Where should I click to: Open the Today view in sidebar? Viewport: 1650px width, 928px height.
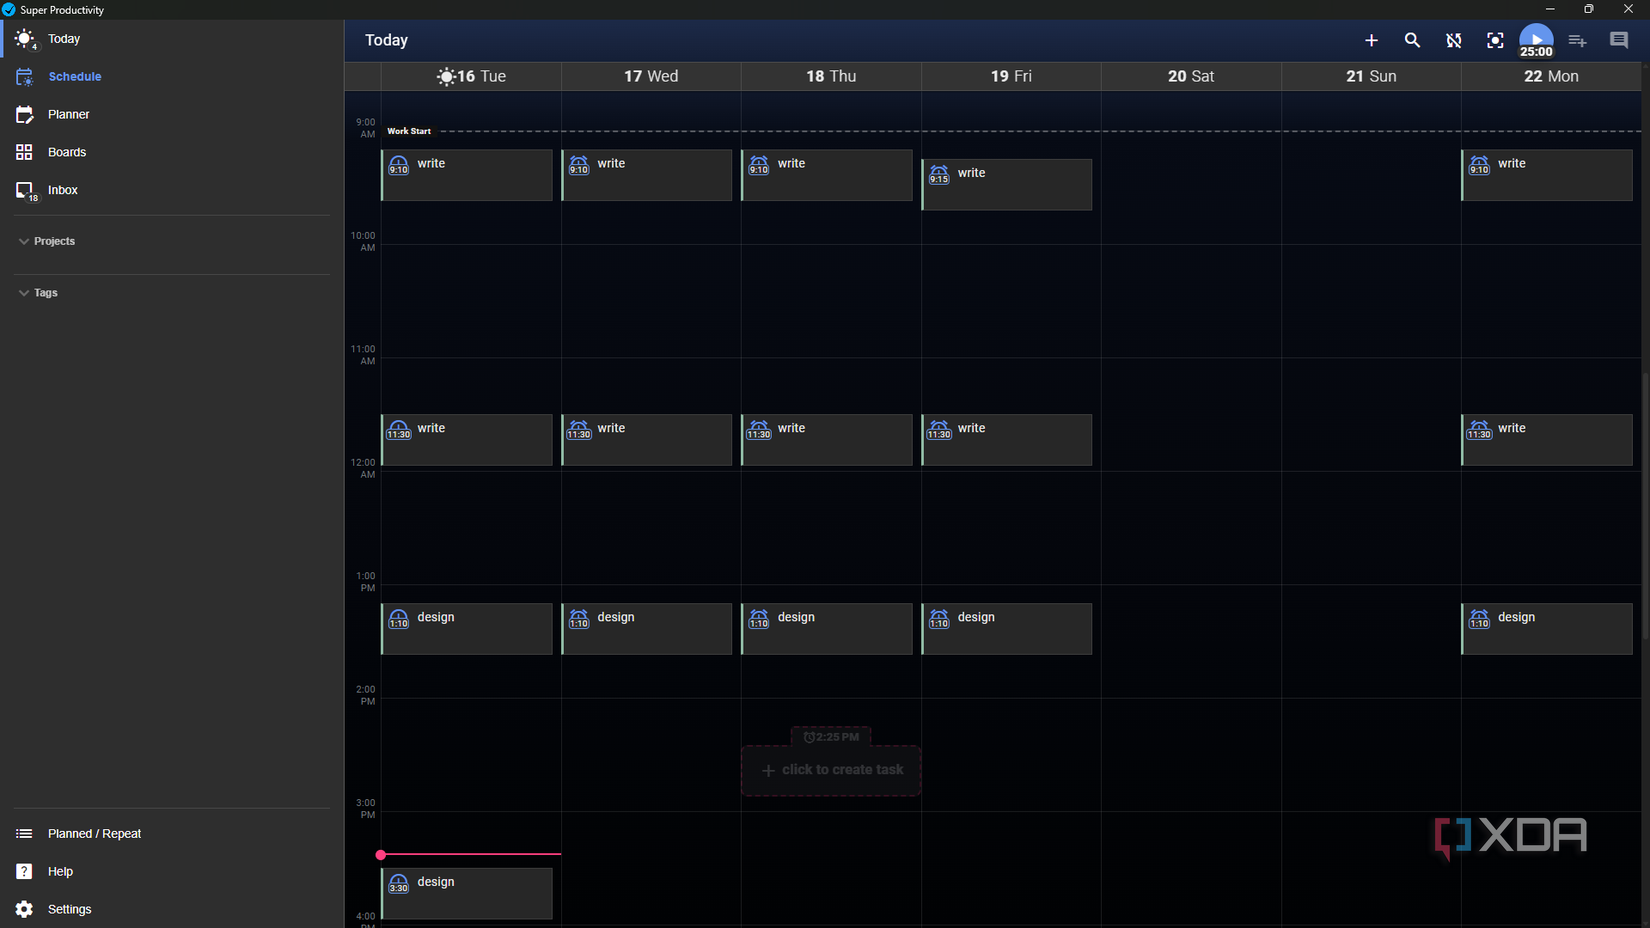pos(172,39)
